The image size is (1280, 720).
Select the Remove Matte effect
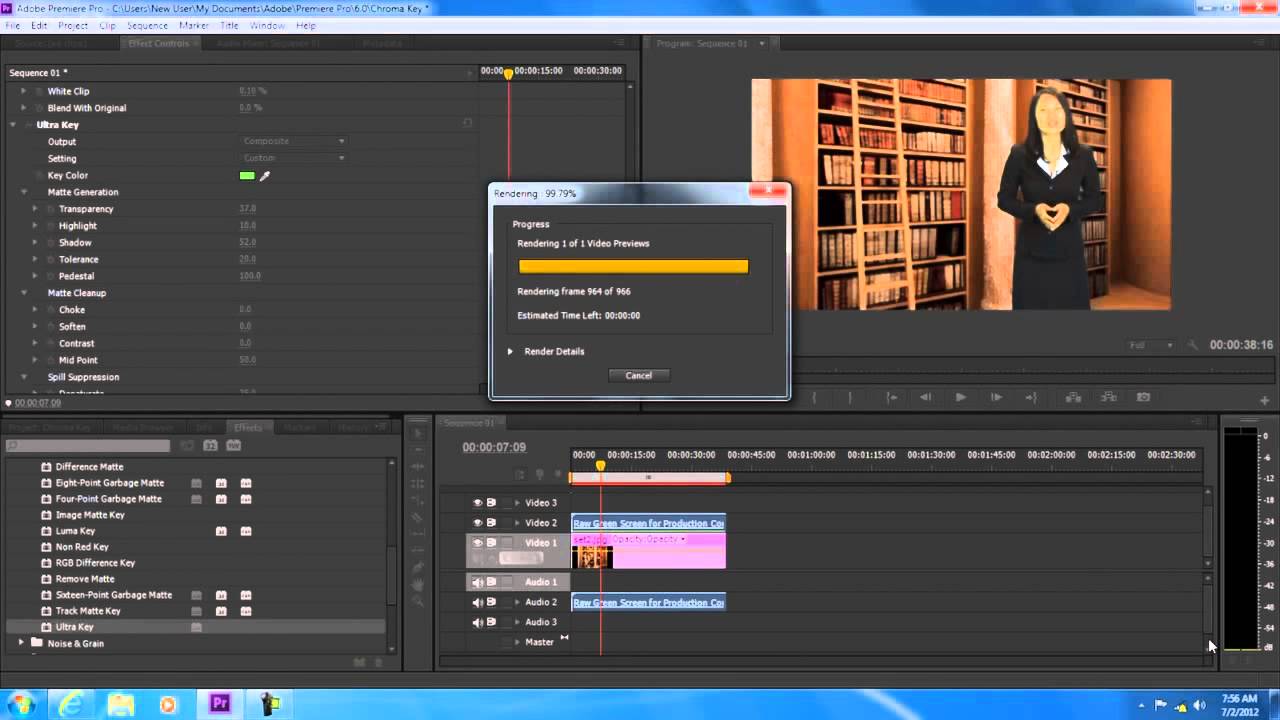tap(85, 579)
